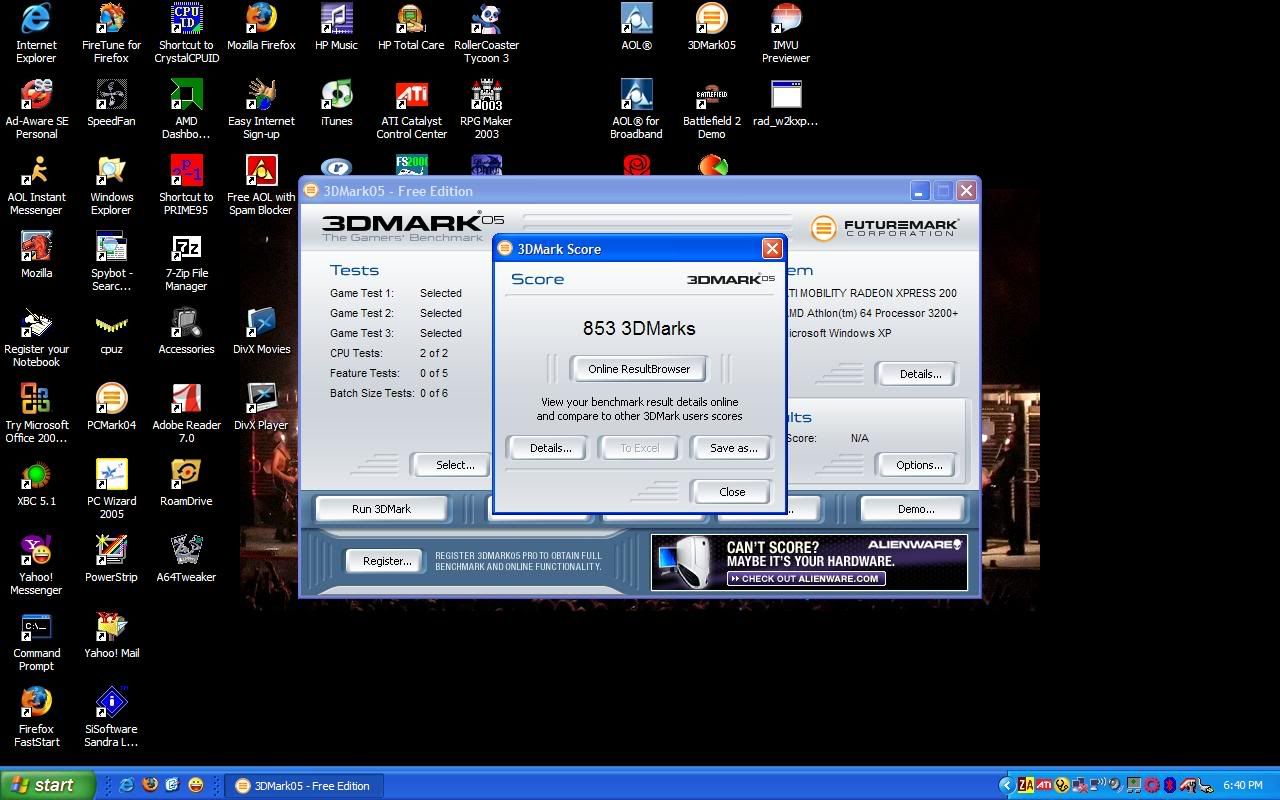Open Battlefield 2 Demo icon
1280x800 pixels.
[711, 109]
